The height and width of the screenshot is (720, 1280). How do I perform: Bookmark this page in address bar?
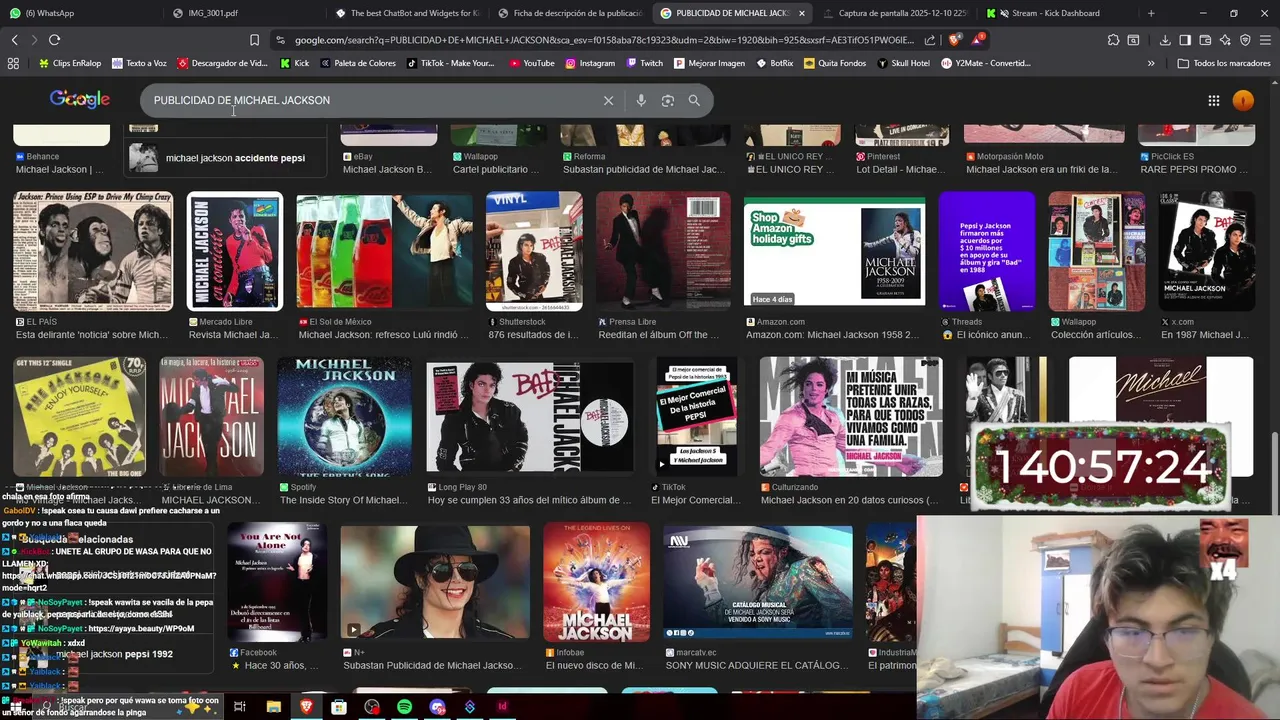tap(254, 40)
